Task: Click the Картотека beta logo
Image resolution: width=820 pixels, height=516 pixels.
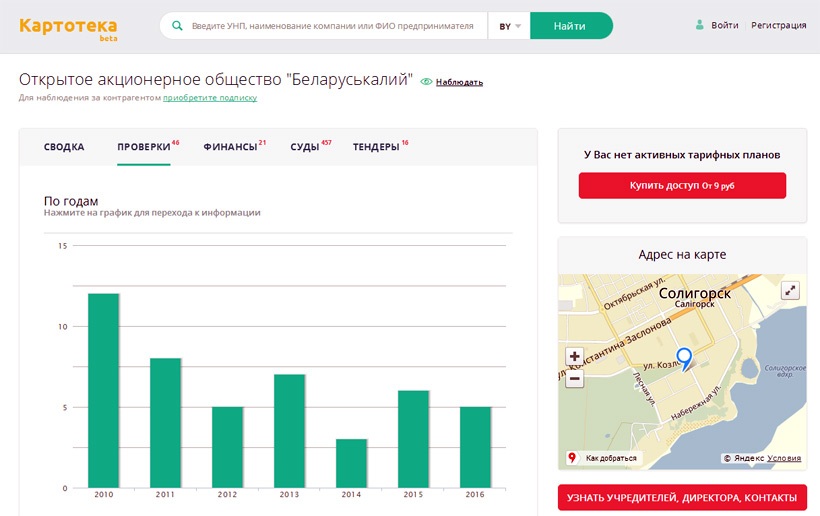Action: click(x=67, y=27)
